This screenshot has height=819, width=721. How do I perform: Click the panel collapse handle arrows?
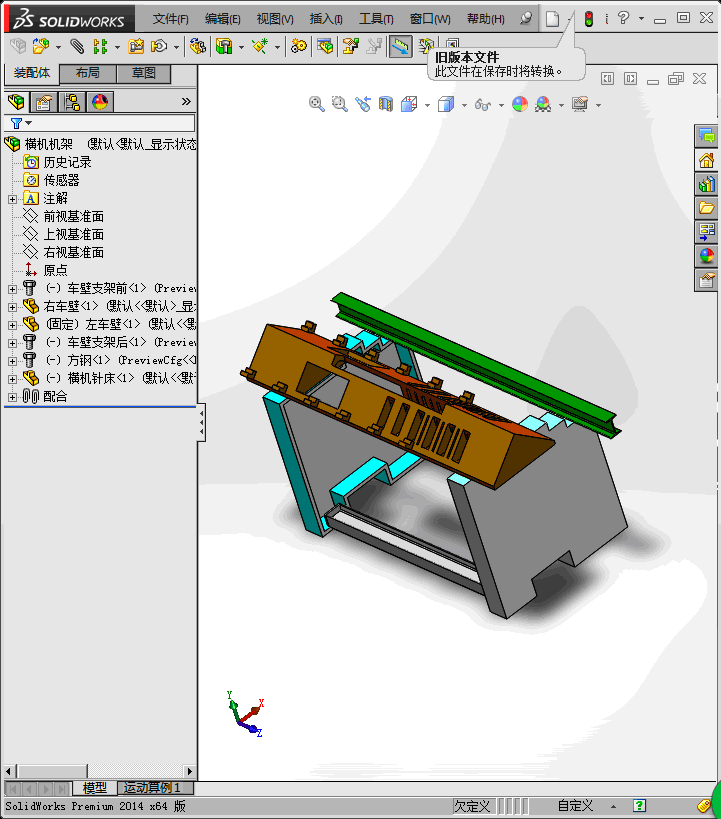[201, 422]
